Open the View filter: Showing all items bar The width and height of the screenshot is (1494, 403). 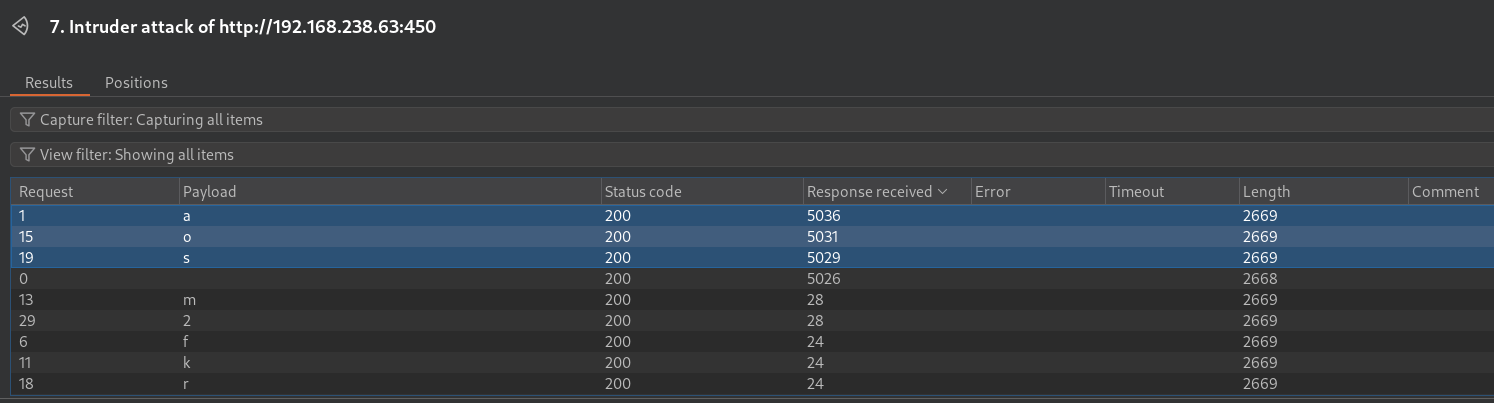752,155
